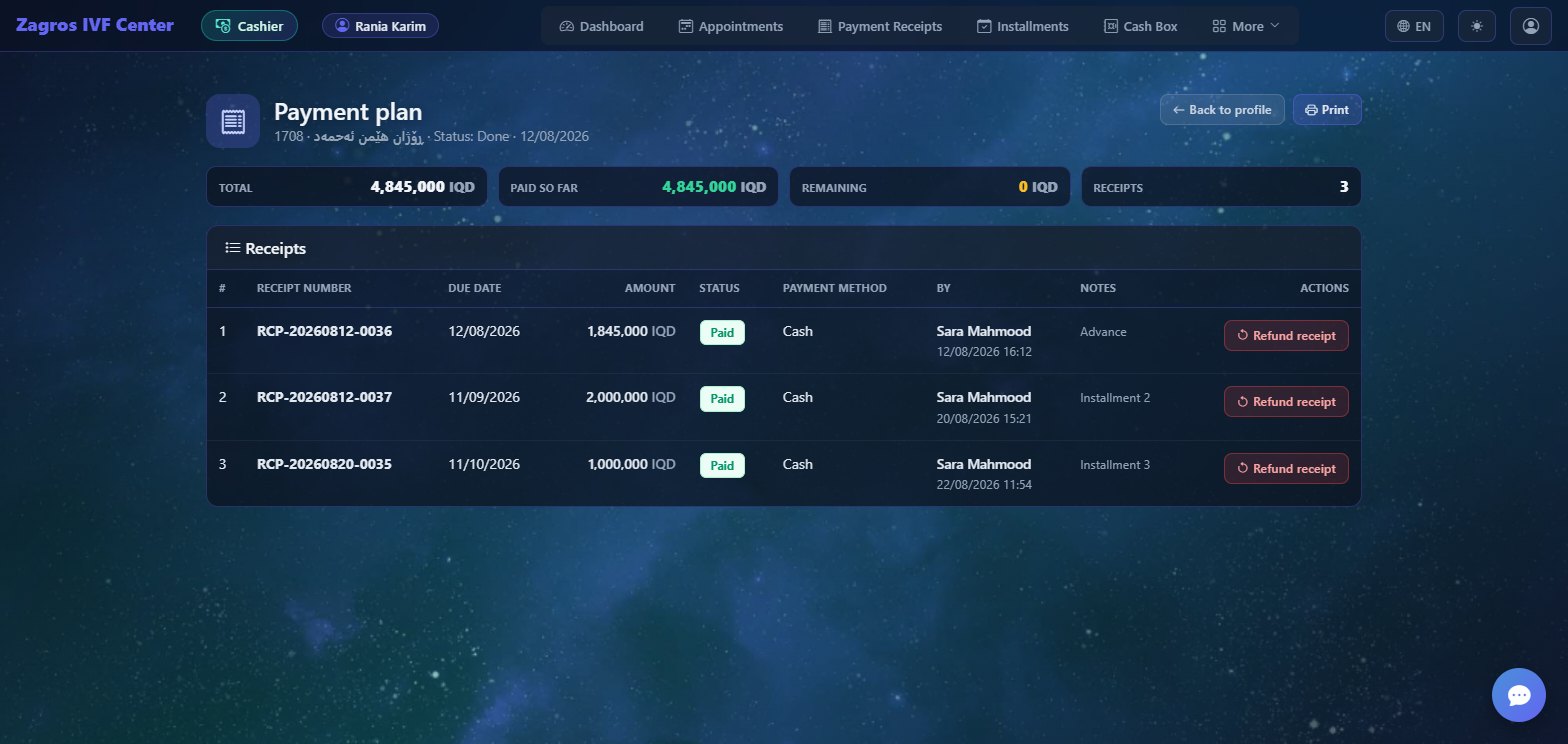Click the DUE DATE column header

pyautogui.click(x=474, y=288)
